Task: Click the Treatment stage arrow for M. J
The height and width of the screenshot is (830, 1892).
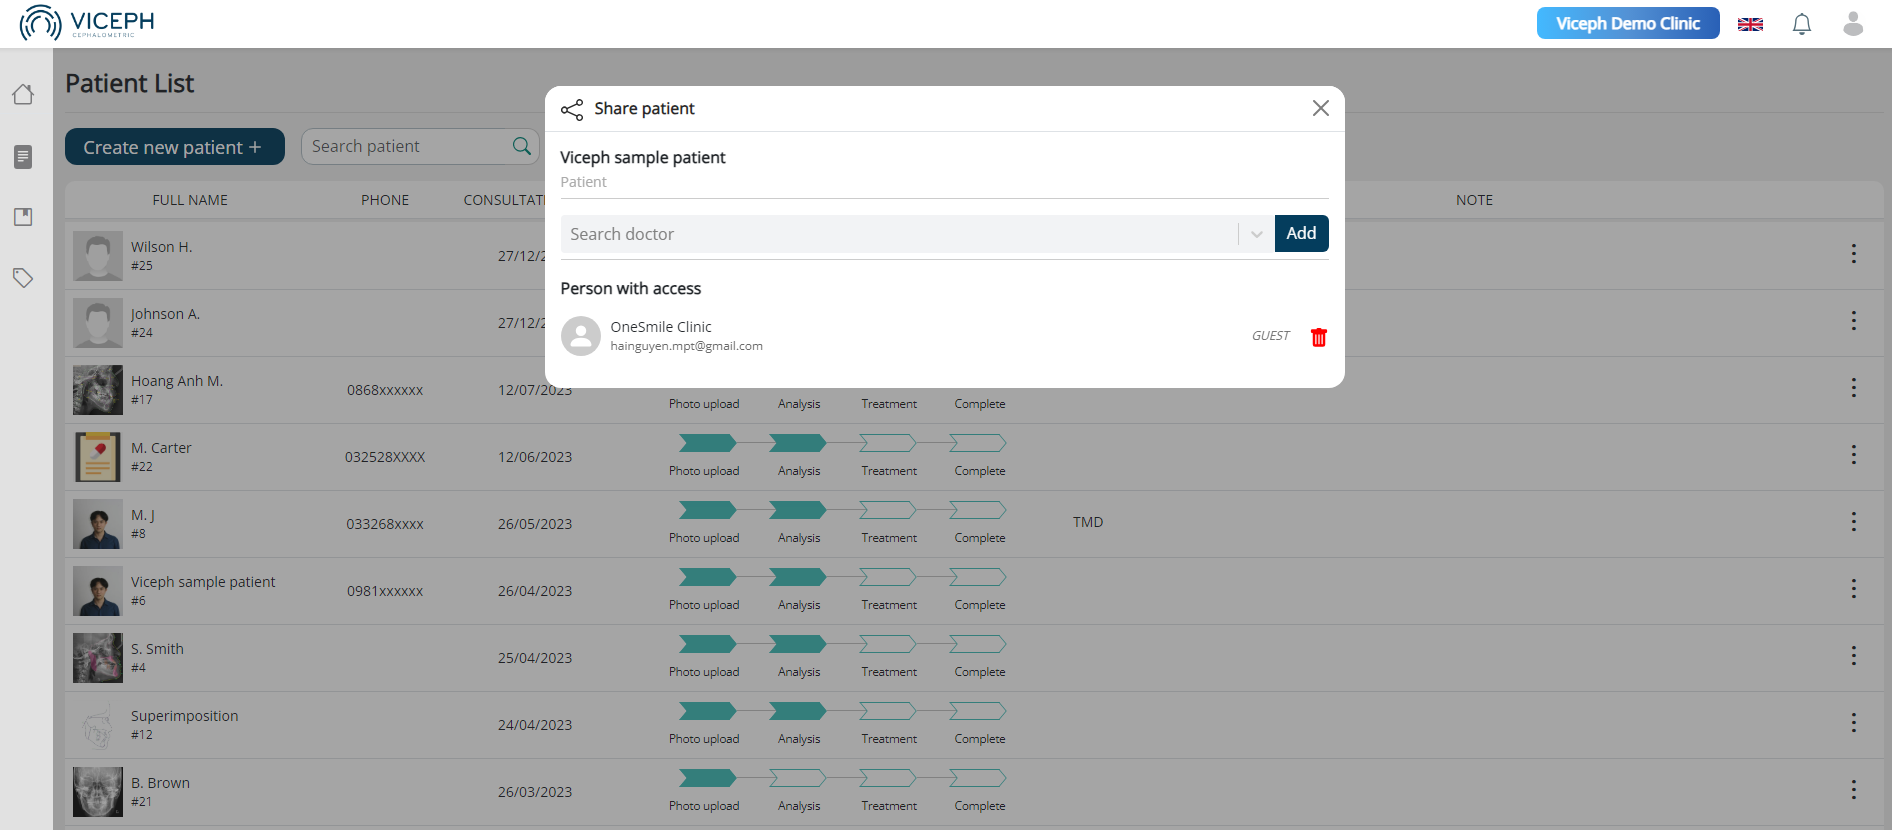Action: coord(887,511)
